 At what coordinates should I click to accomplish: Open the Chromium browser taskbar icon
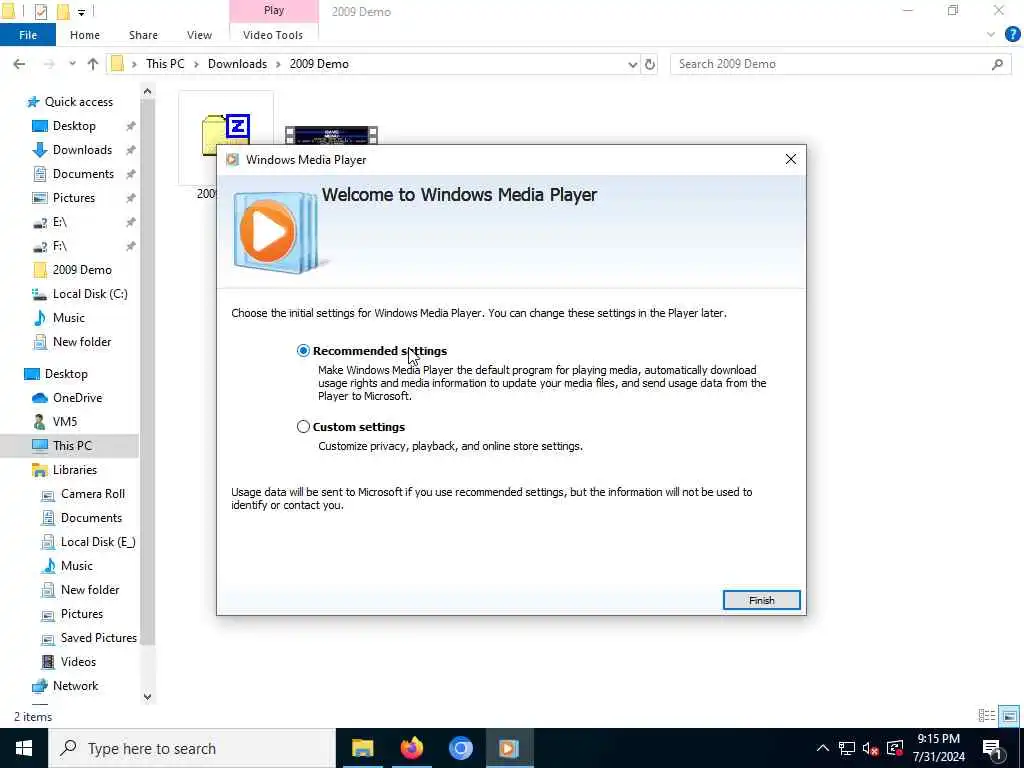[x=460, y=748]
